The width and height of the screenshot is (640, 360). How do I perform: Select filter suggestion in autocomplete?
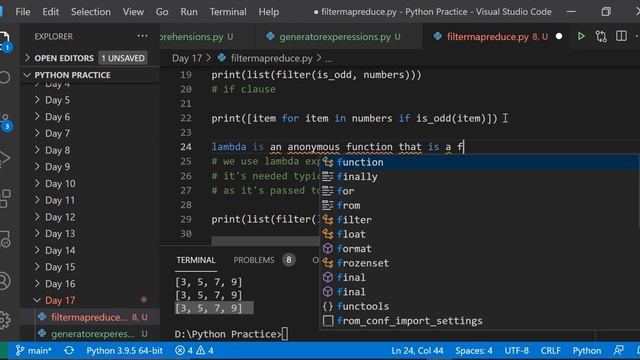click(480, 220)
